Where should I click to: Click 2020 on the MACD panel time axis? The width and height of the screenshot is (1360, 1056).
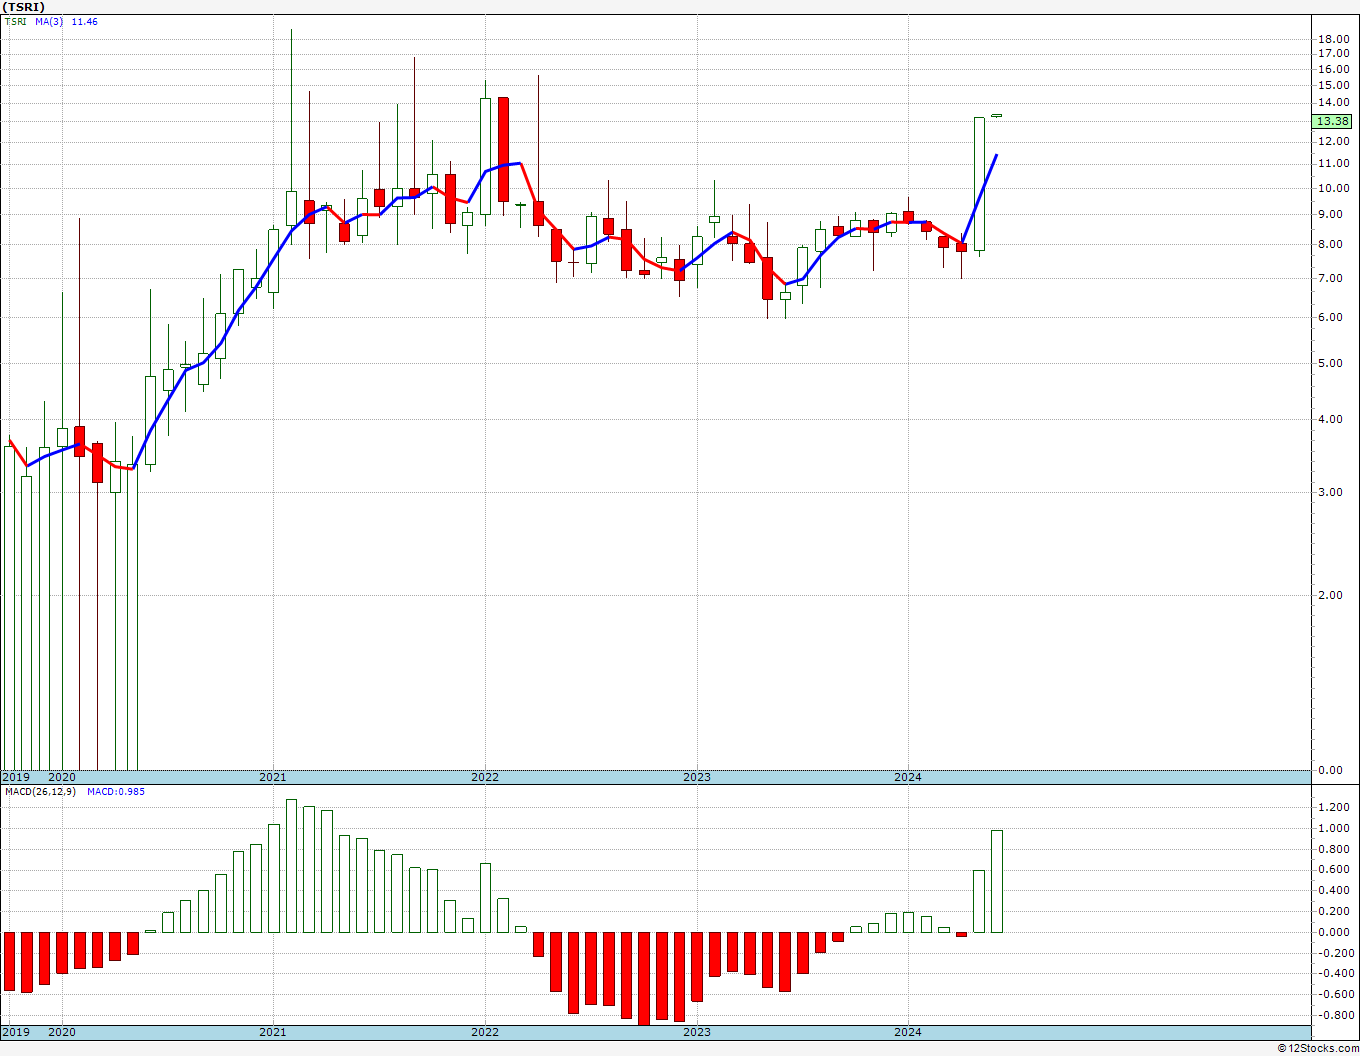point(62,1032)
